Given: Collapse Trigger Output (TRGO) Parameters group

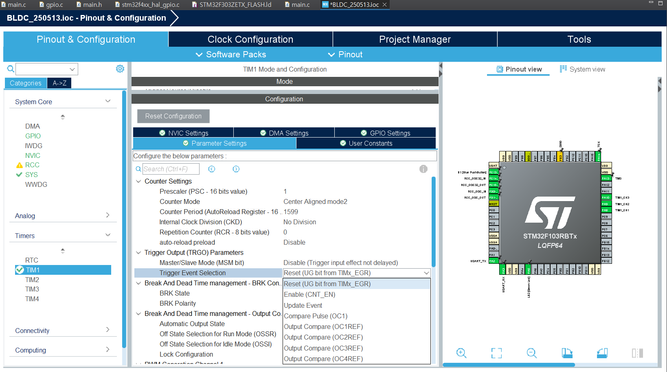Looking at the screenshot, I should coord(138,253).
